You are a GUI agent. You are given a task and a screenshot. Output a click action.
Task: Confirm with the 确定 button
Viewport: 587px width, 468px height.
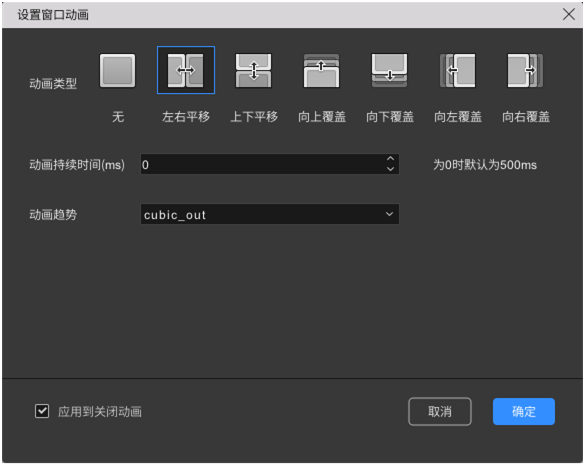click(x=524, y=412)
